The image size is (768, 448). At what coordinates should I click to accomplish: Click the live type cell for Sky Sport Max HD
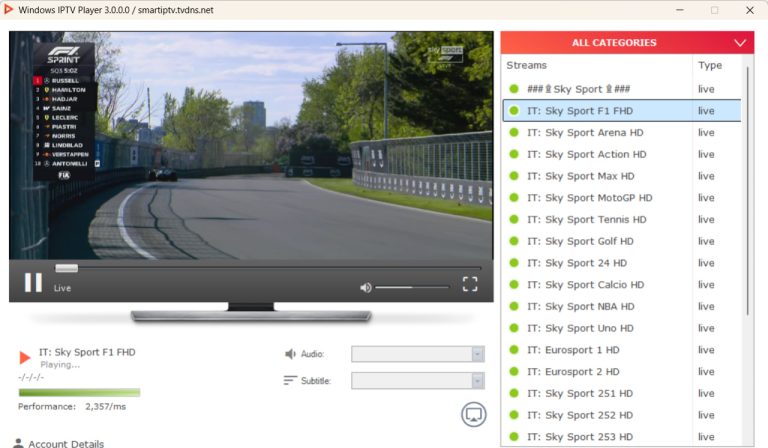tap(706, 176)
